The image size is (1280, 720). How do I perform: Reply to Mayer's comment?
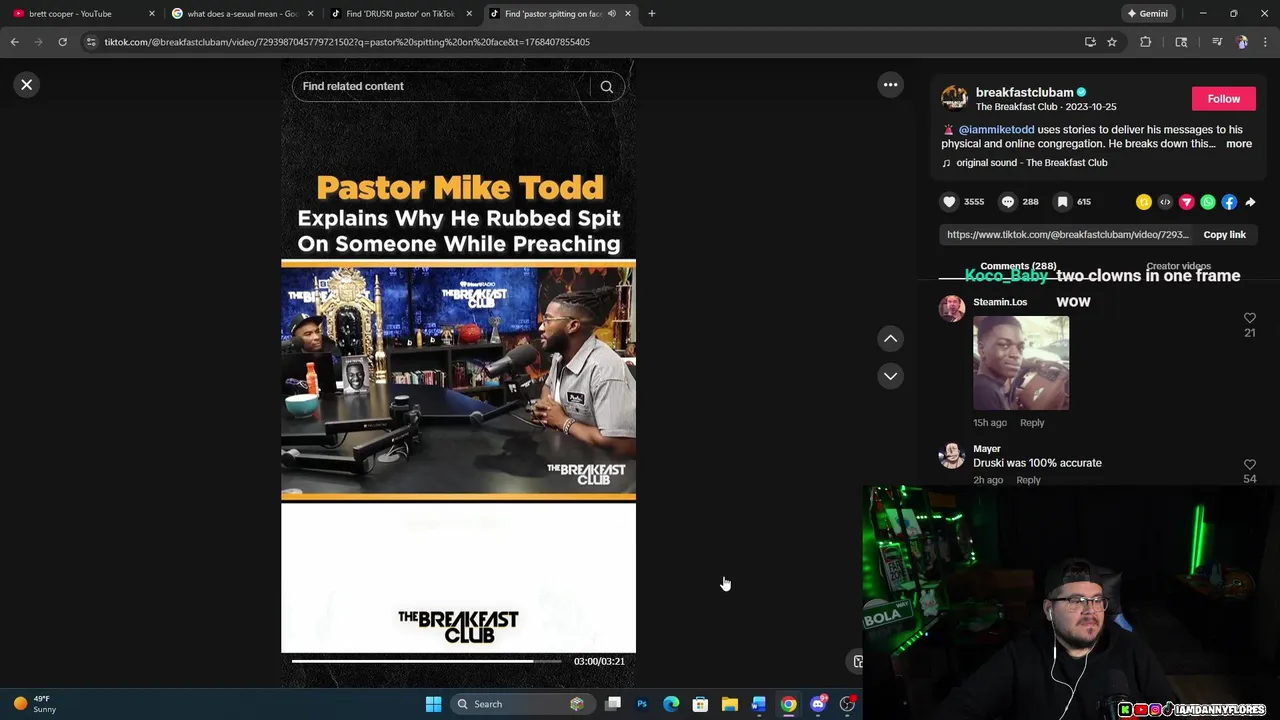click(1028, 480)
